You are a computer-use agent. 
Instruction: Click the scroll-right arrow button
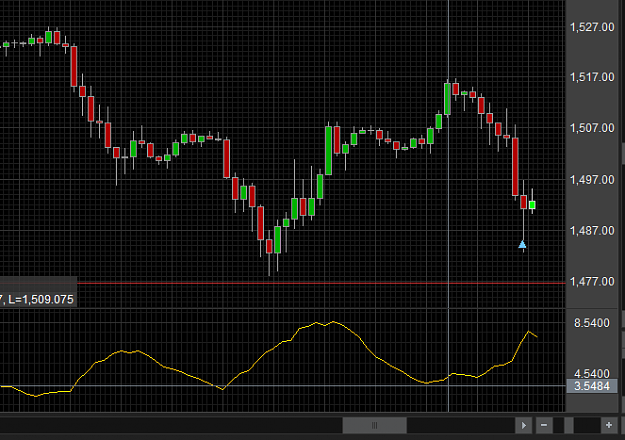[524, 425]
